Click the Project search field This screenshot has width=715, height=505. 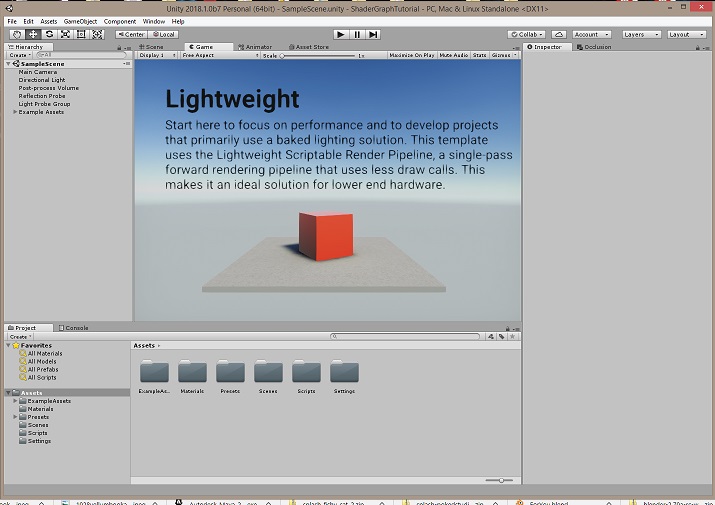405,337
